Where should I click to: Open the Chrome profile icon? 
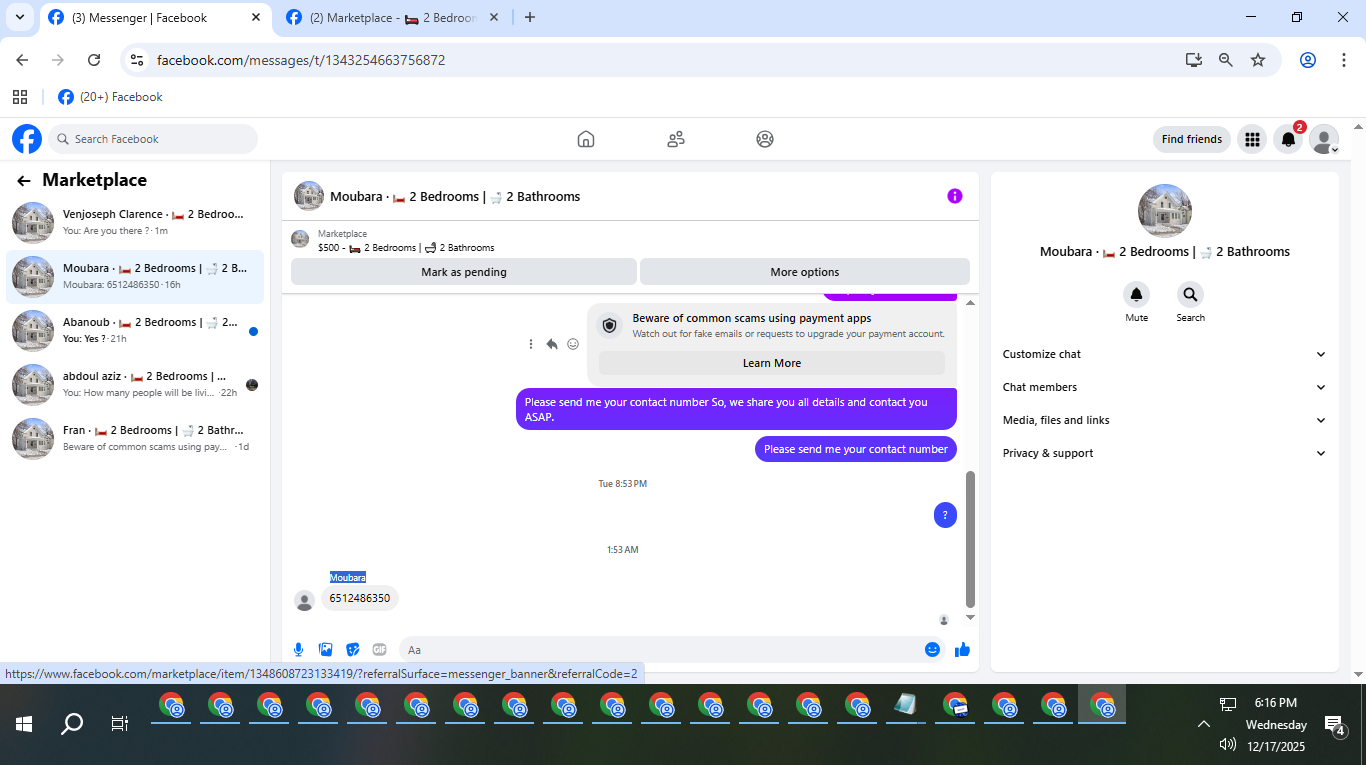1308,60
